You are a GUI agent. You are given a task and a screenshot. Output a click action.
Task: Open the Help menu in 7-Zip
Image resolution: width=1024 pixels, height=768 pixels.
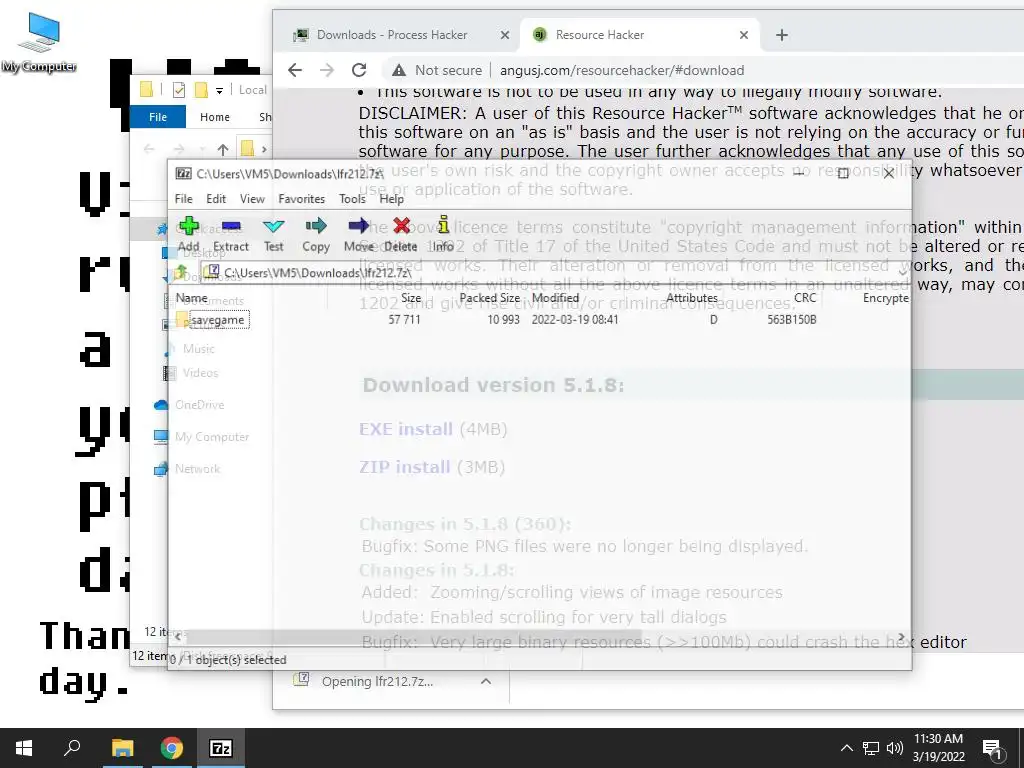(392, 199)
